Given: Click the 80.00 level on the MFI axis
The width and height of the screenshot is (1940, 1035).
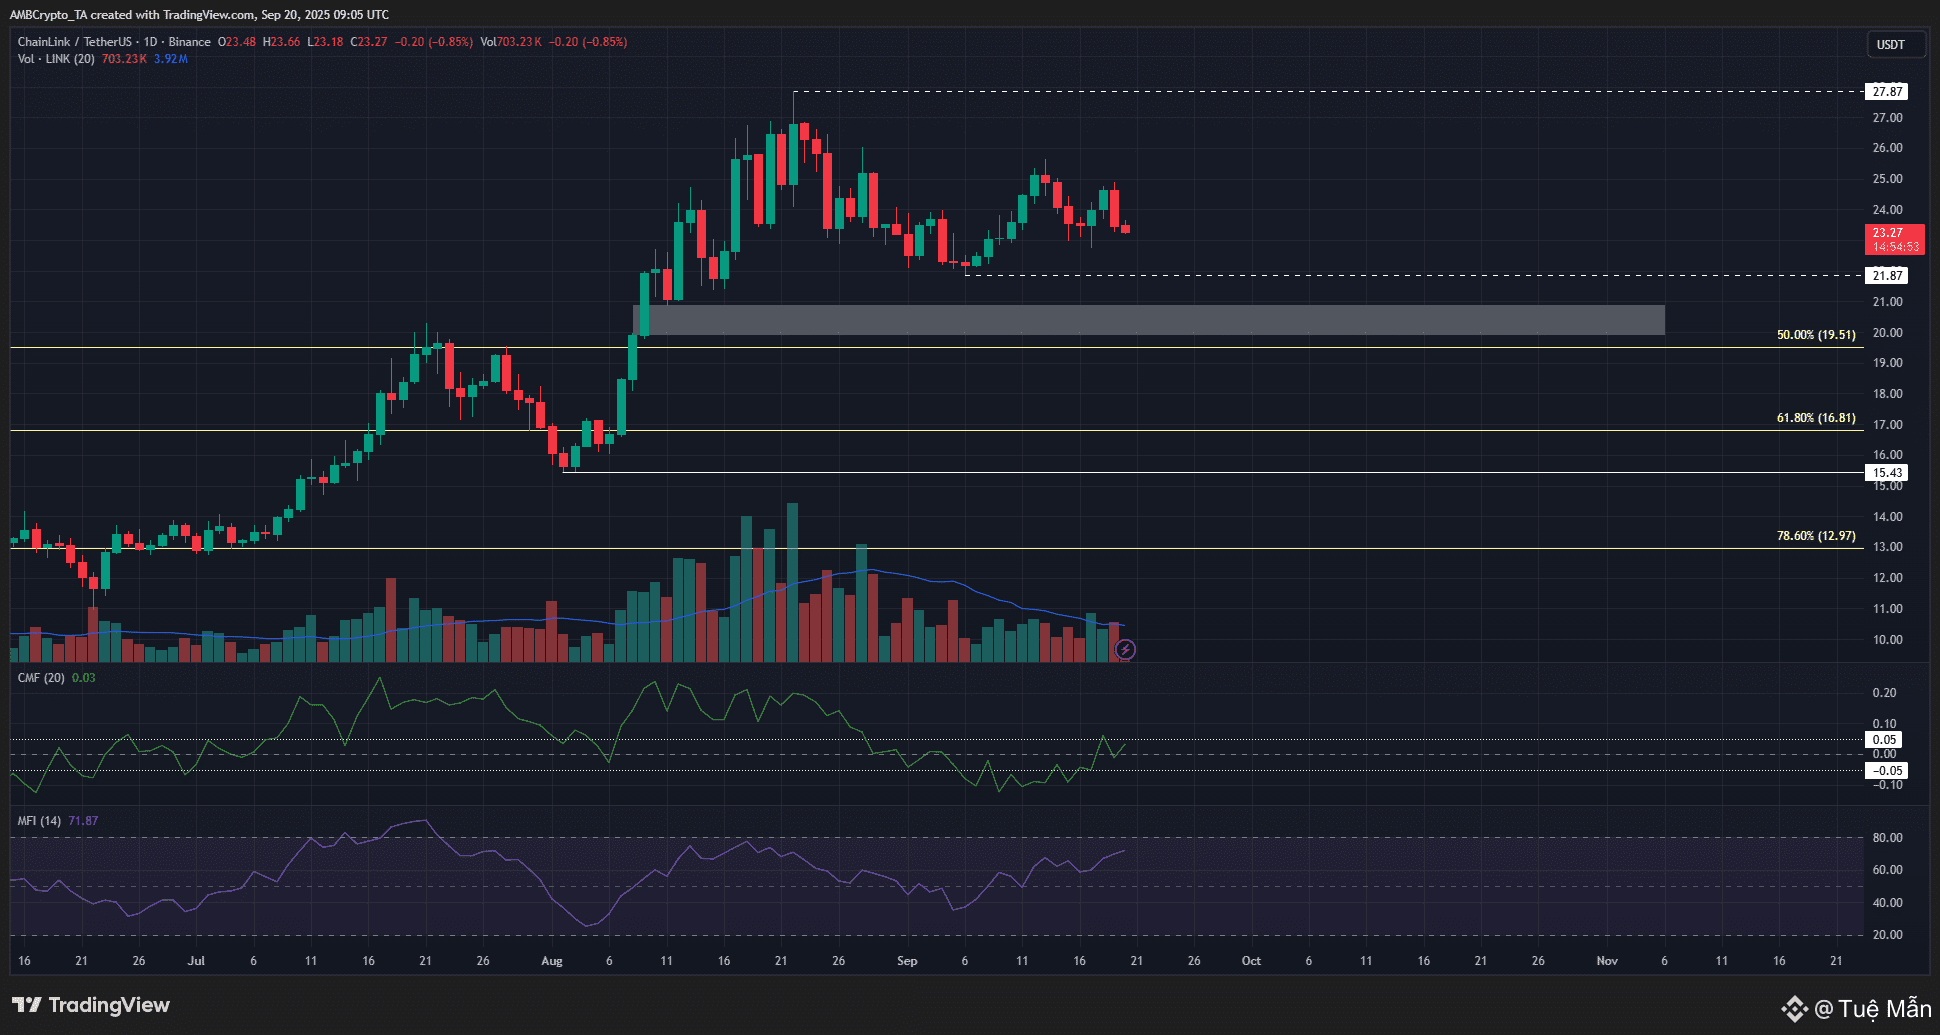Looking at the screenshot, I should click(x=1888, y=838).
